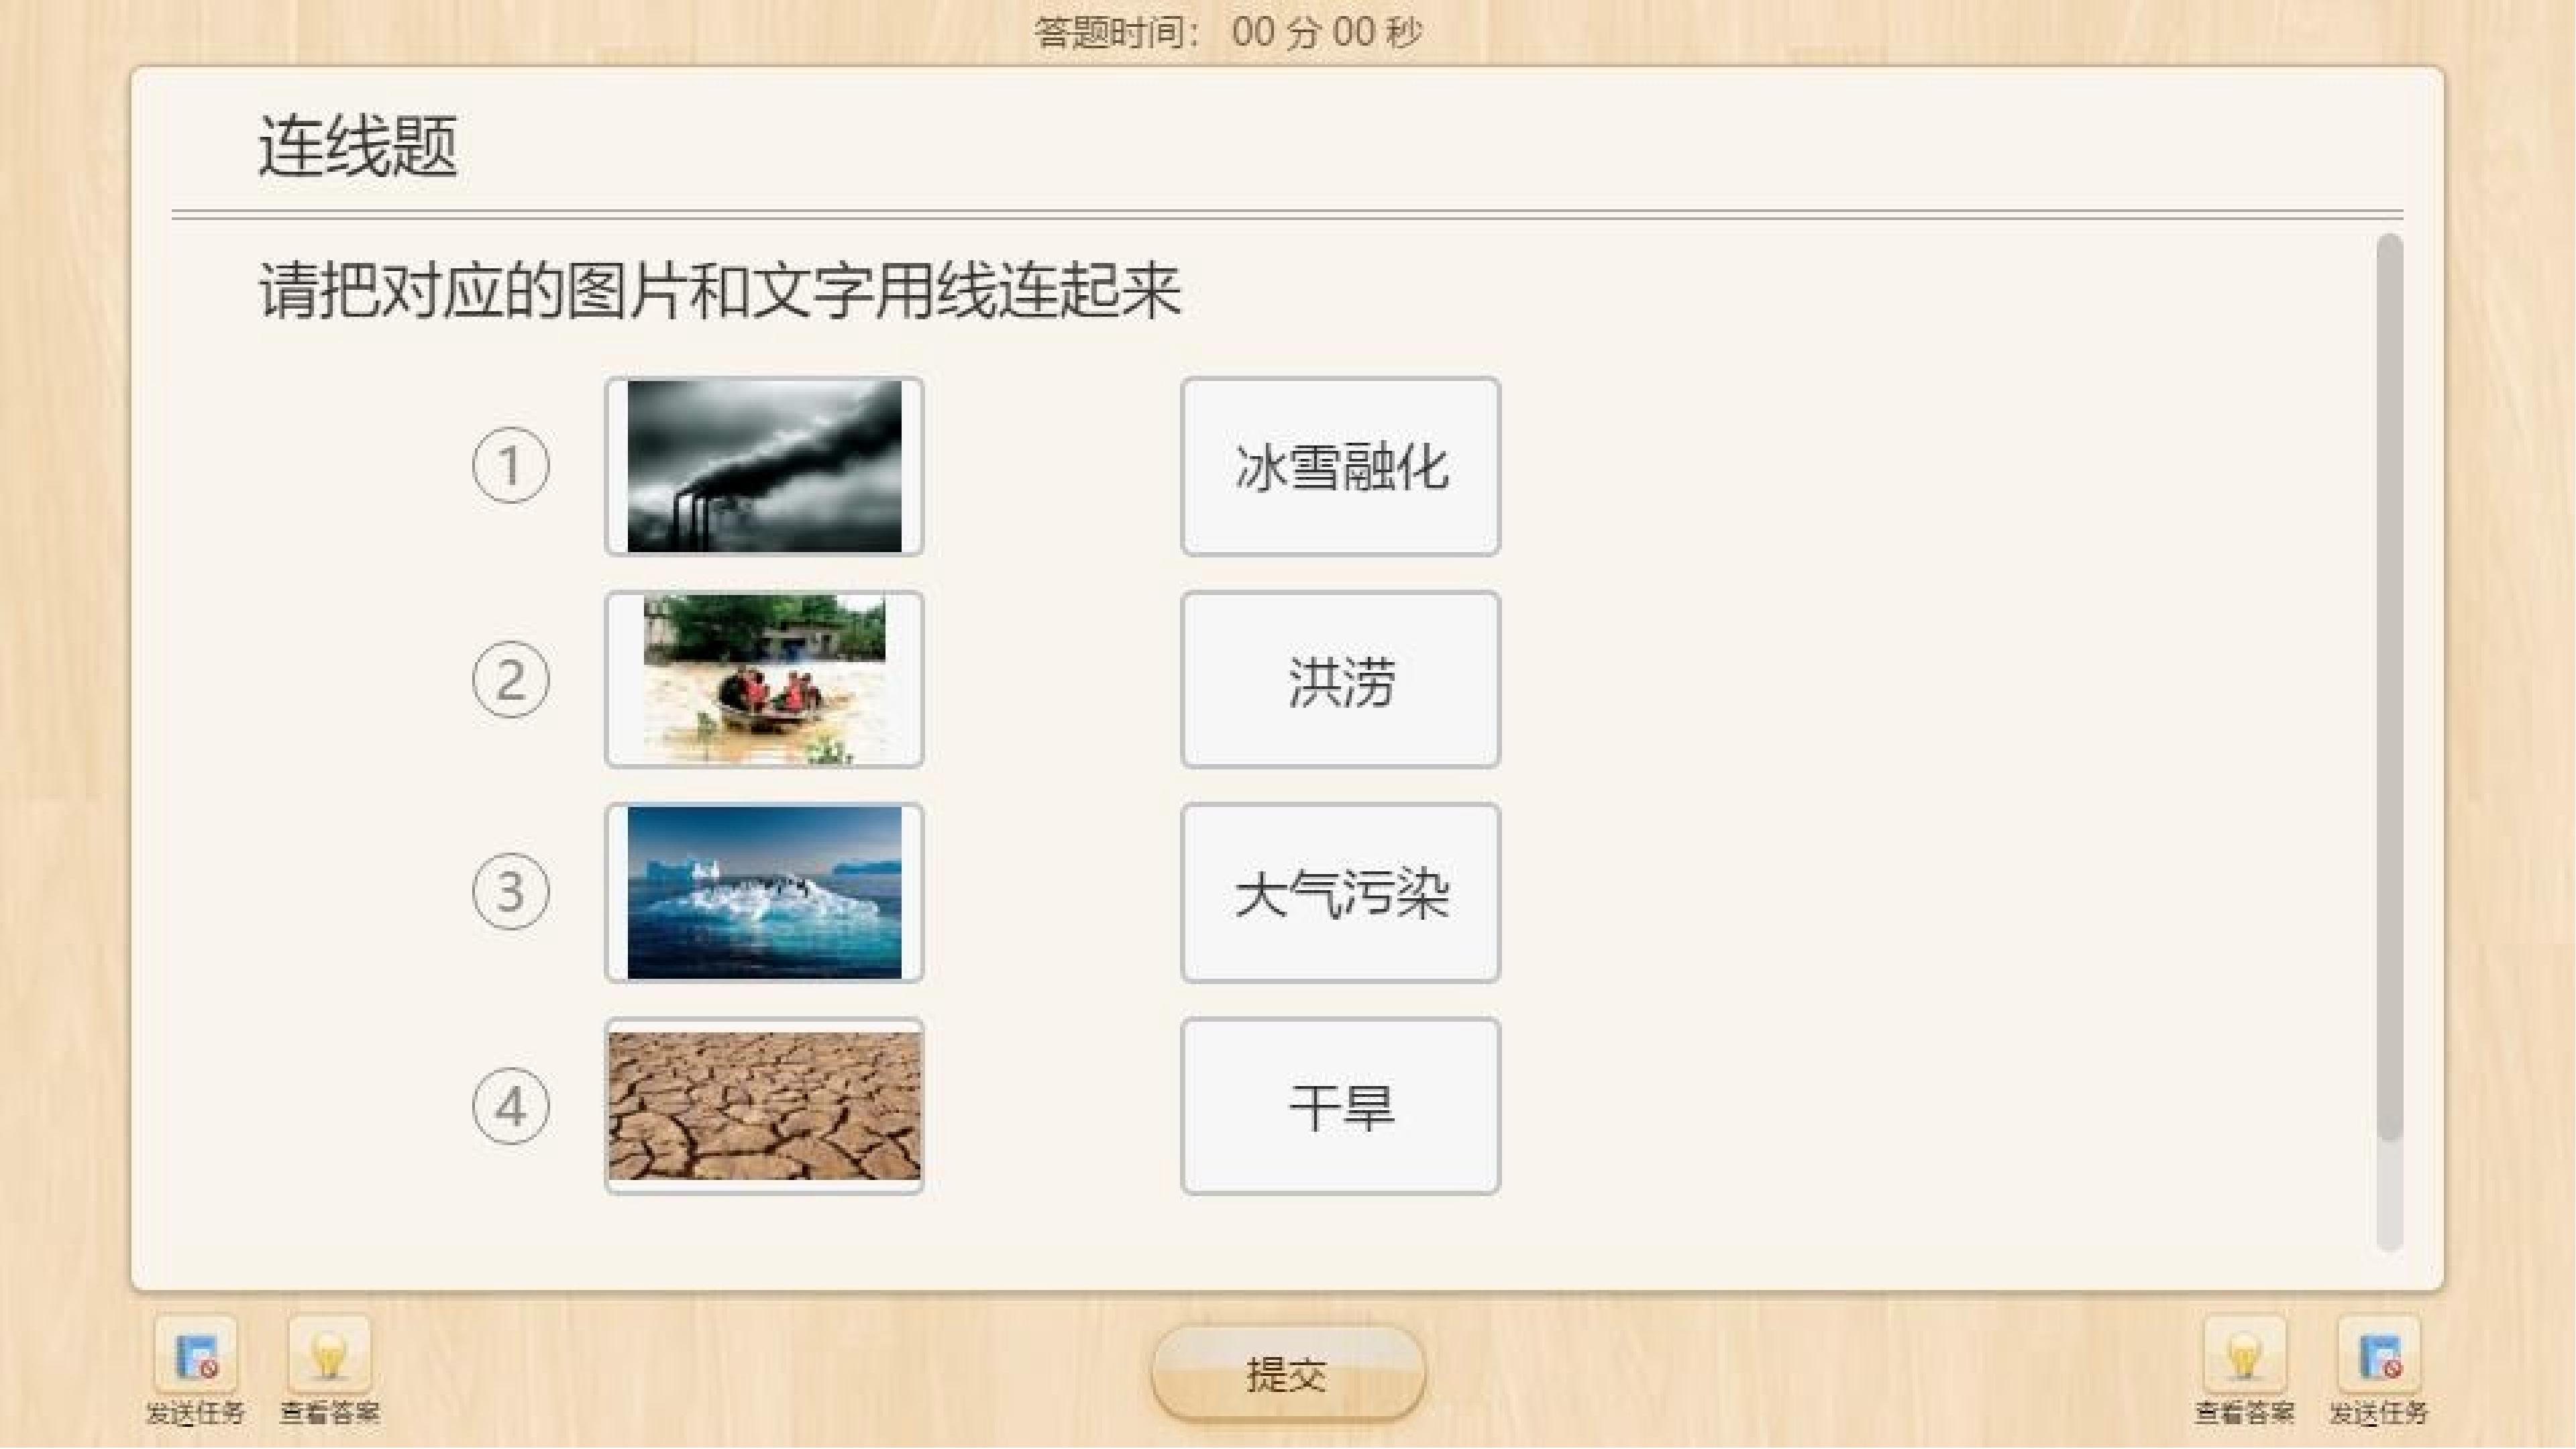Choose the 干旱 answer box
Viewport: 2576px width, 1449px height.
pyautogui.click(x=1340, y=1106)
